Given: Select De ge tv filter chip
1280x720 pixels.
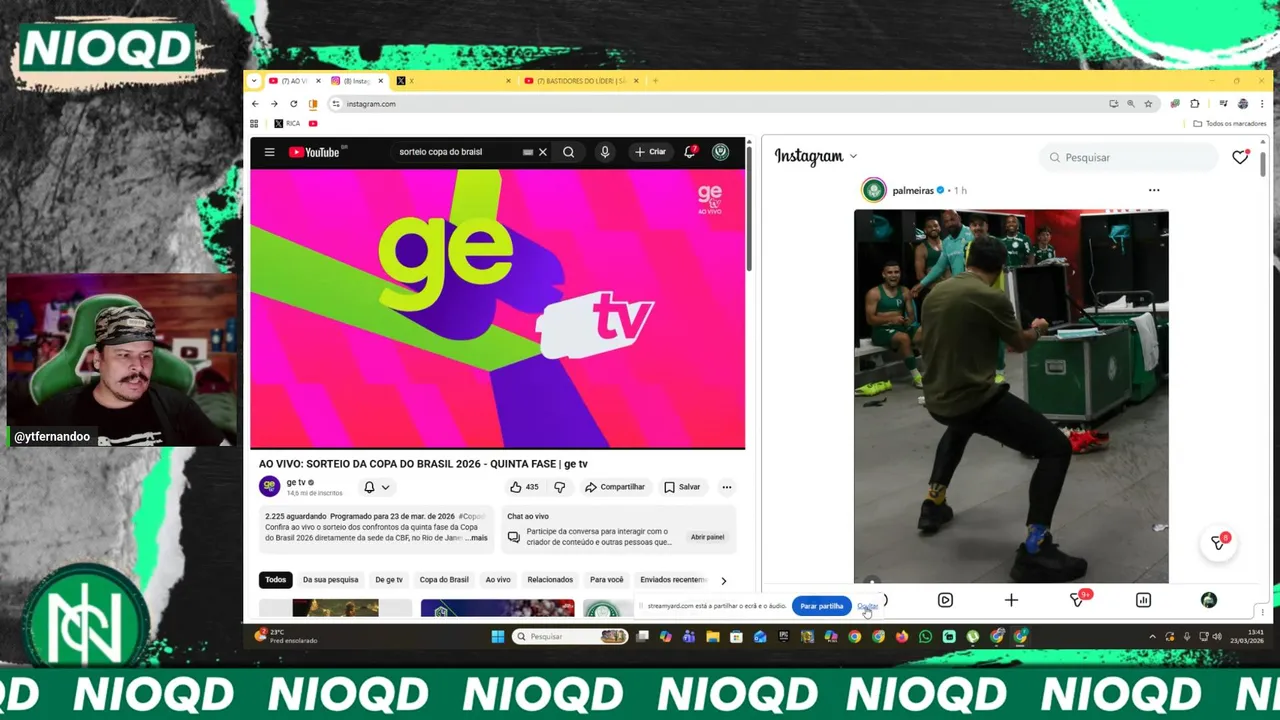Looking at the screenshot, I should (389, 580).
